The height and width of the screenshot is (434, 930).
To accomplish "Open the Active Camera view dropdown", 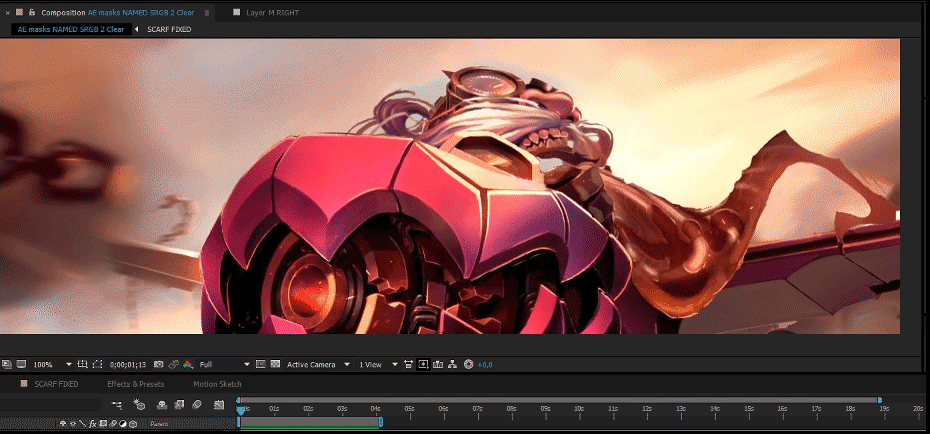I will click(x=318, y=364).
